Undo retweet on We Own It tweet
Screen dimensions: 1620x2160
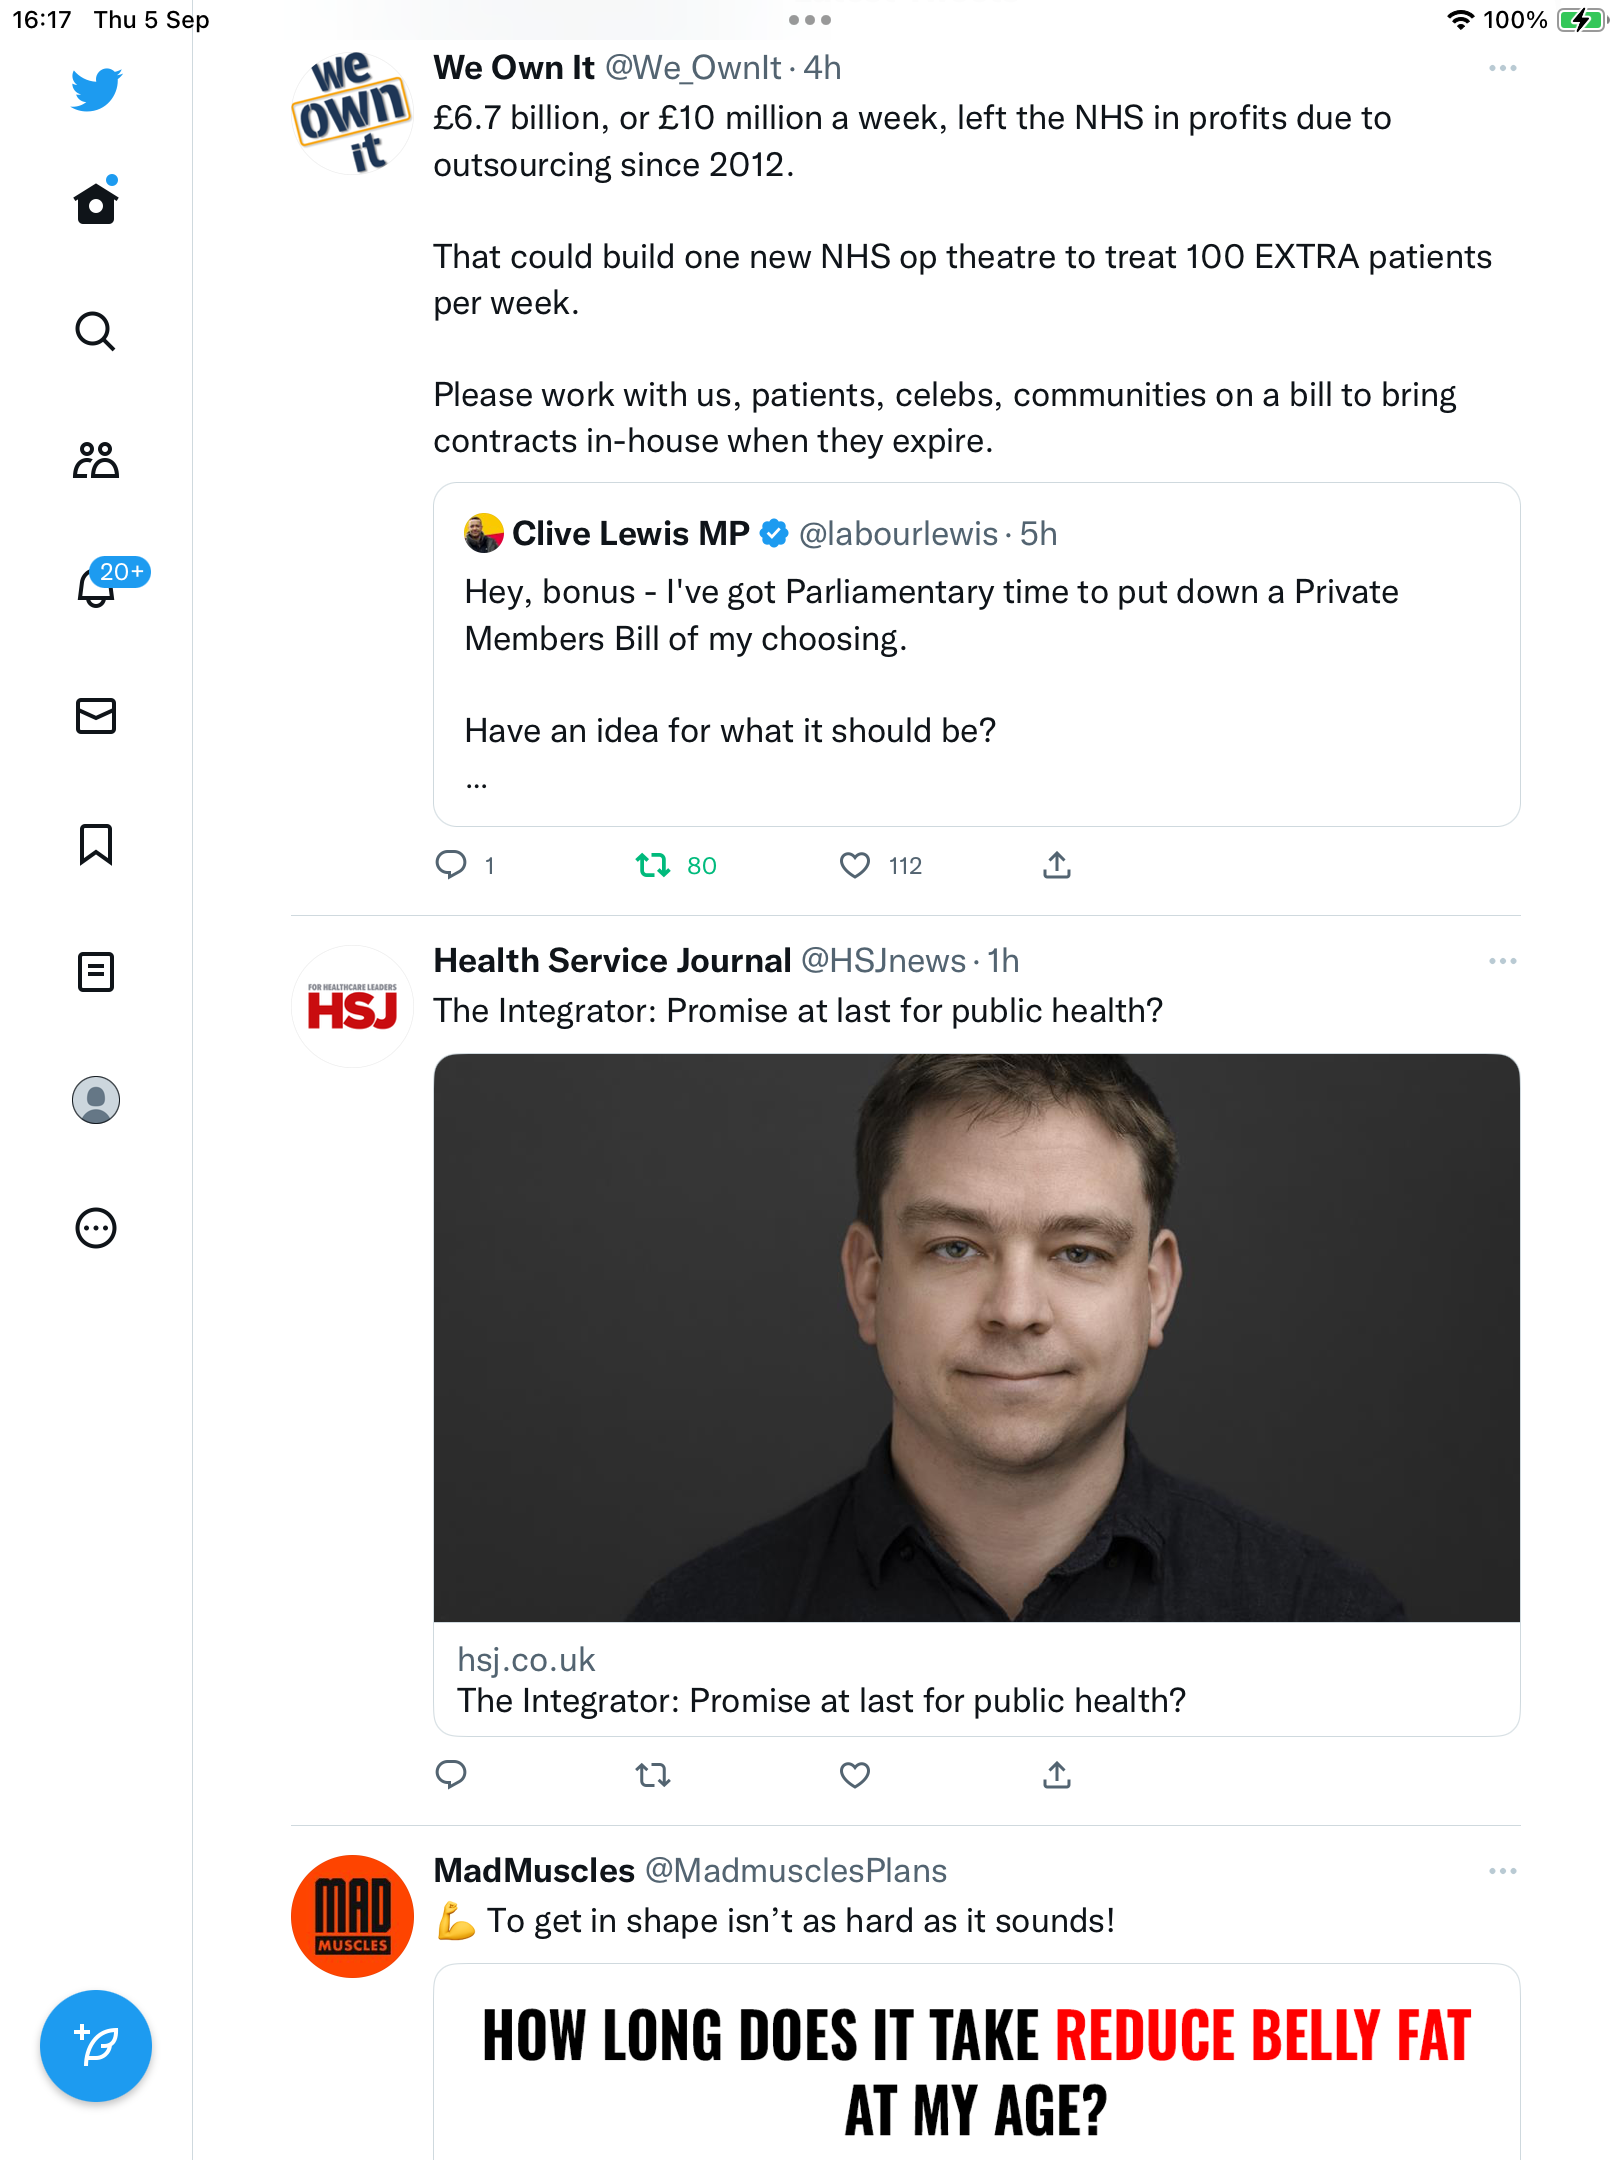[653, 865]
